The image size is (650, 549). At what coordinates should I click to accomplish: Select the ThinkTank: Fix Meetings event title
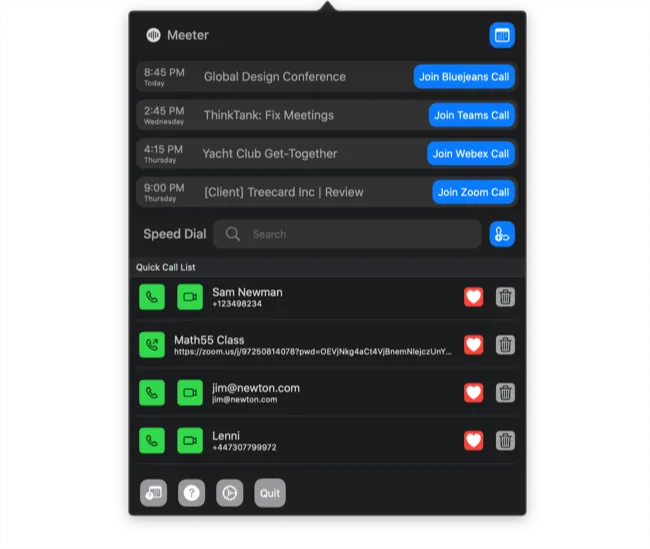point(269,115)
